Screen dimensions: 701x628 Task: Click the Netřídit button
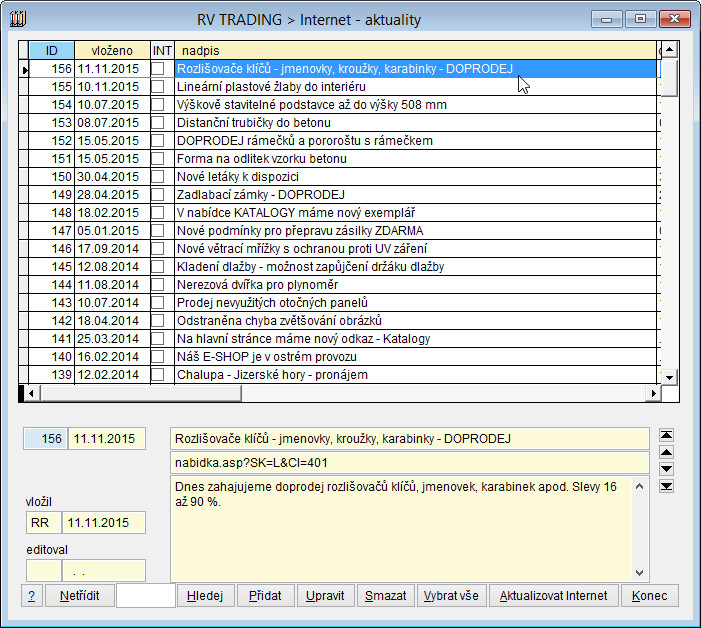tap(80, 595)
